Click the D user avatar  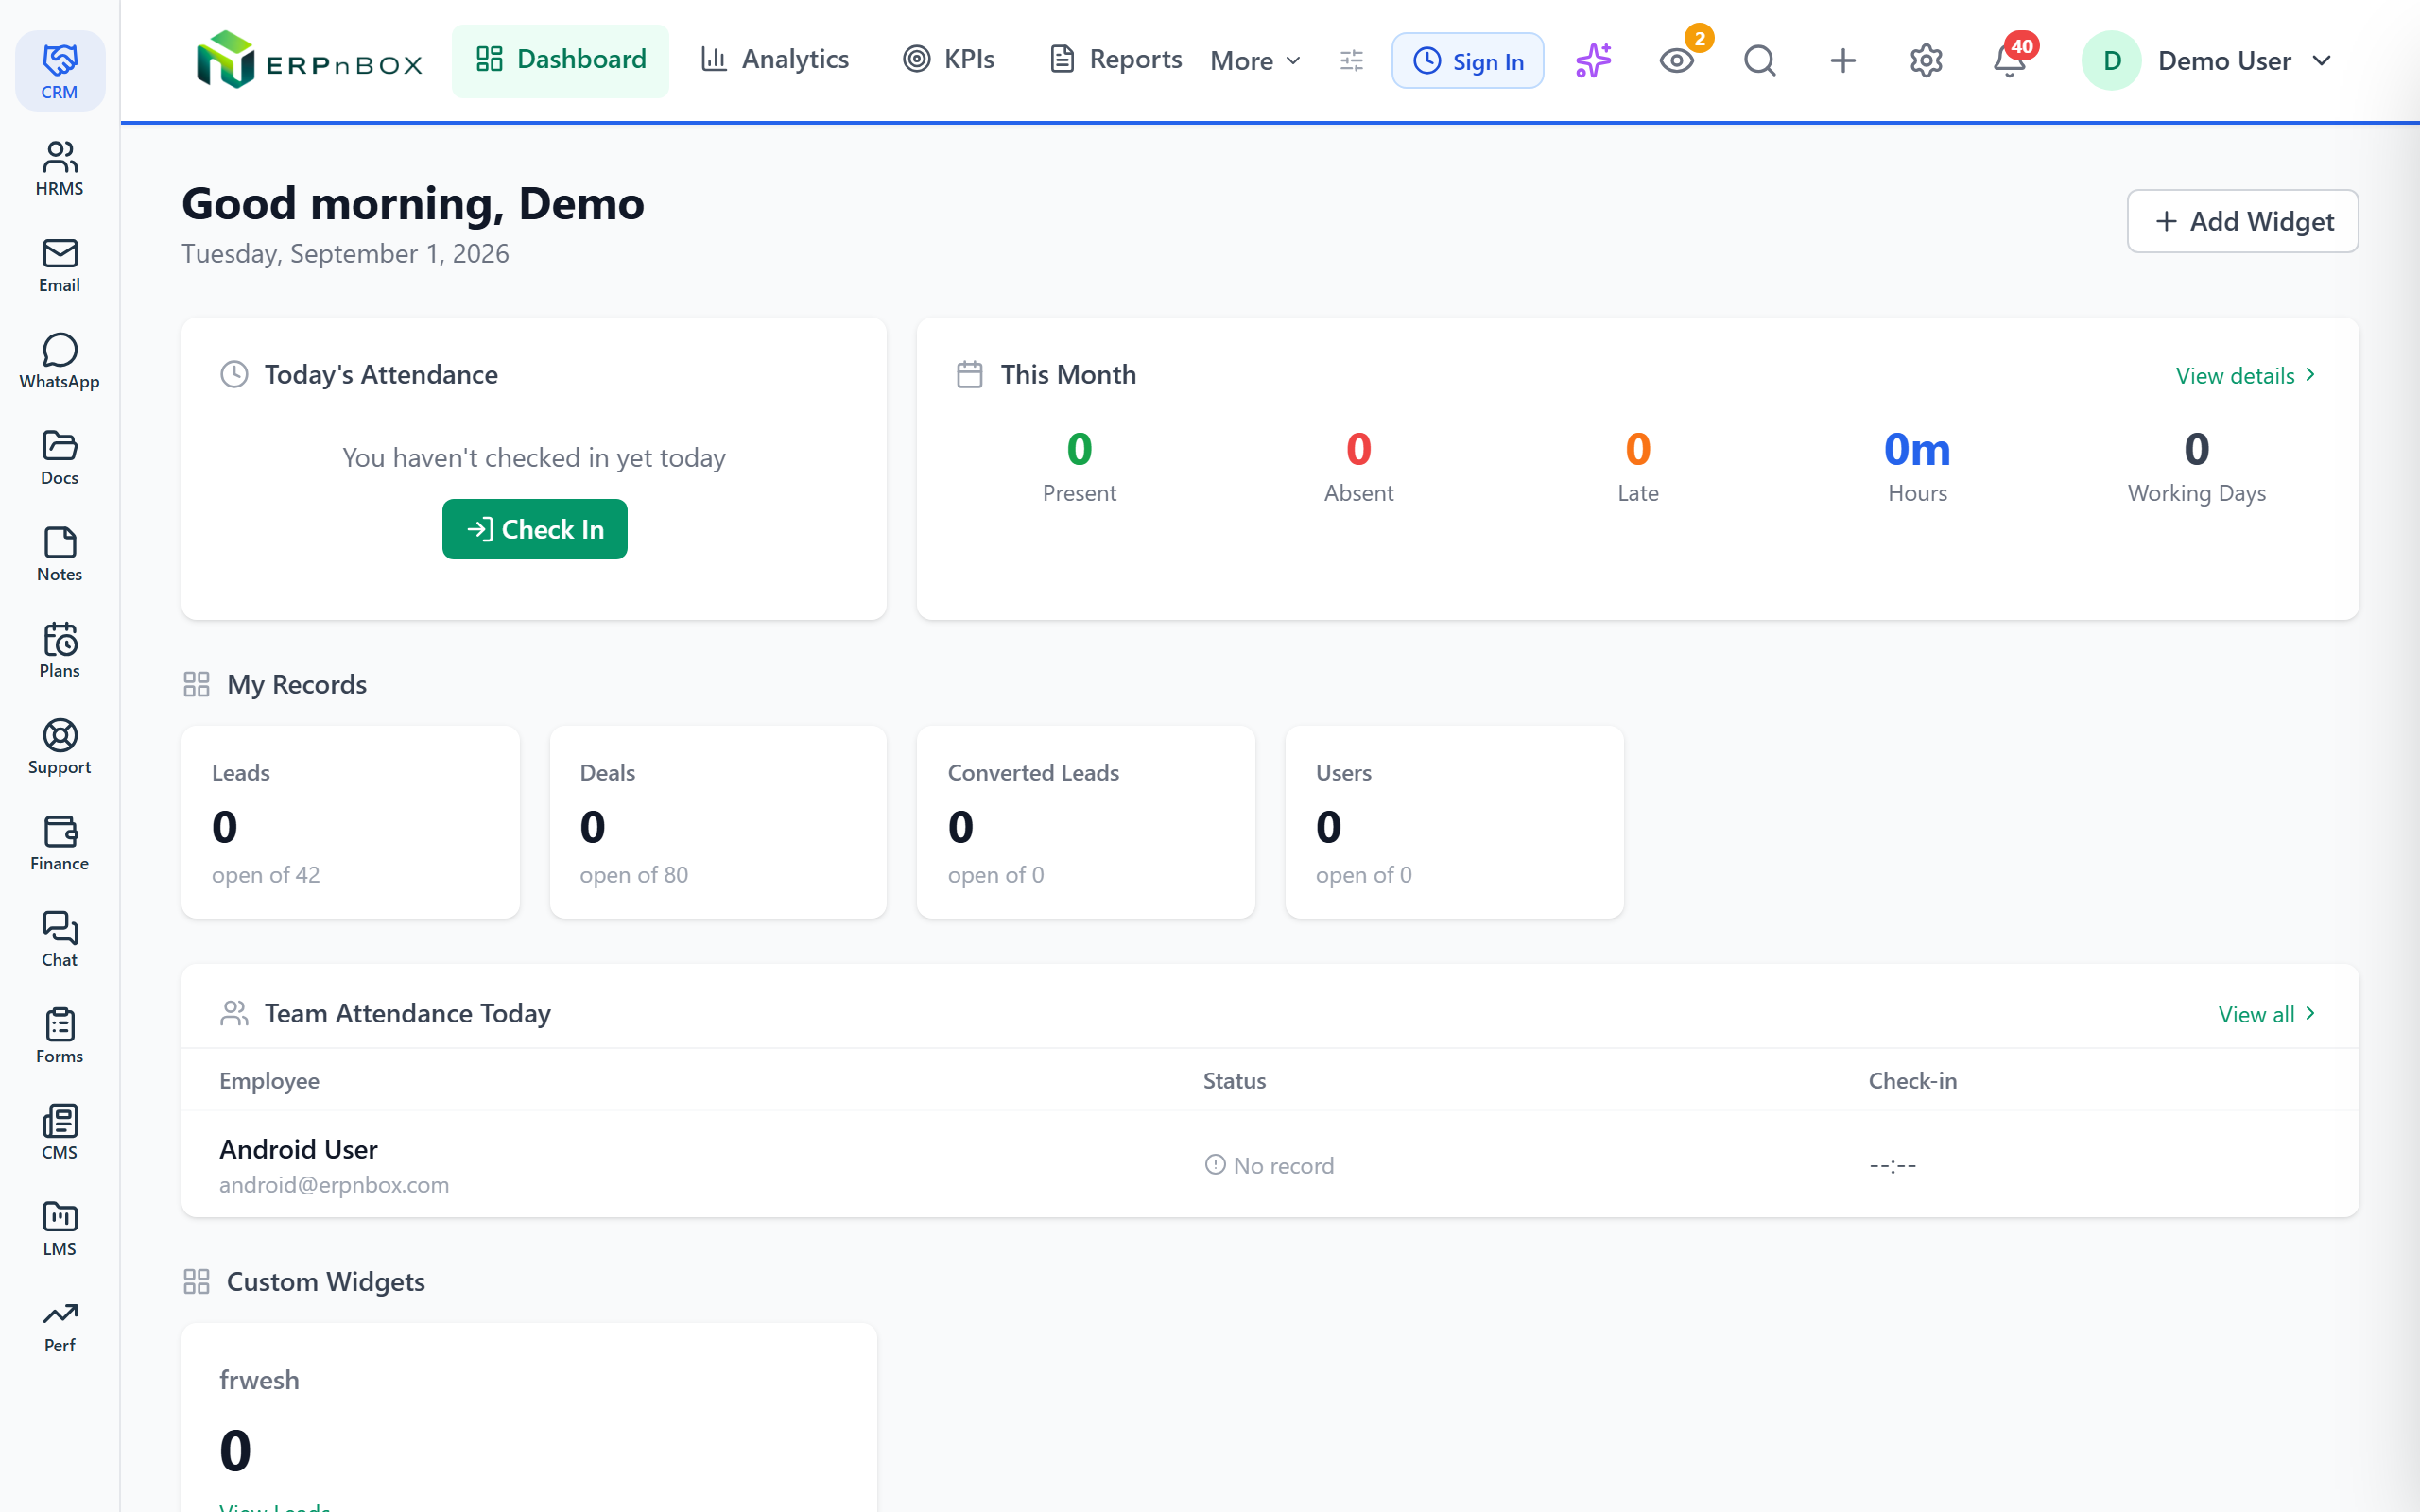pyautogui.click(x=2111, y=61)
